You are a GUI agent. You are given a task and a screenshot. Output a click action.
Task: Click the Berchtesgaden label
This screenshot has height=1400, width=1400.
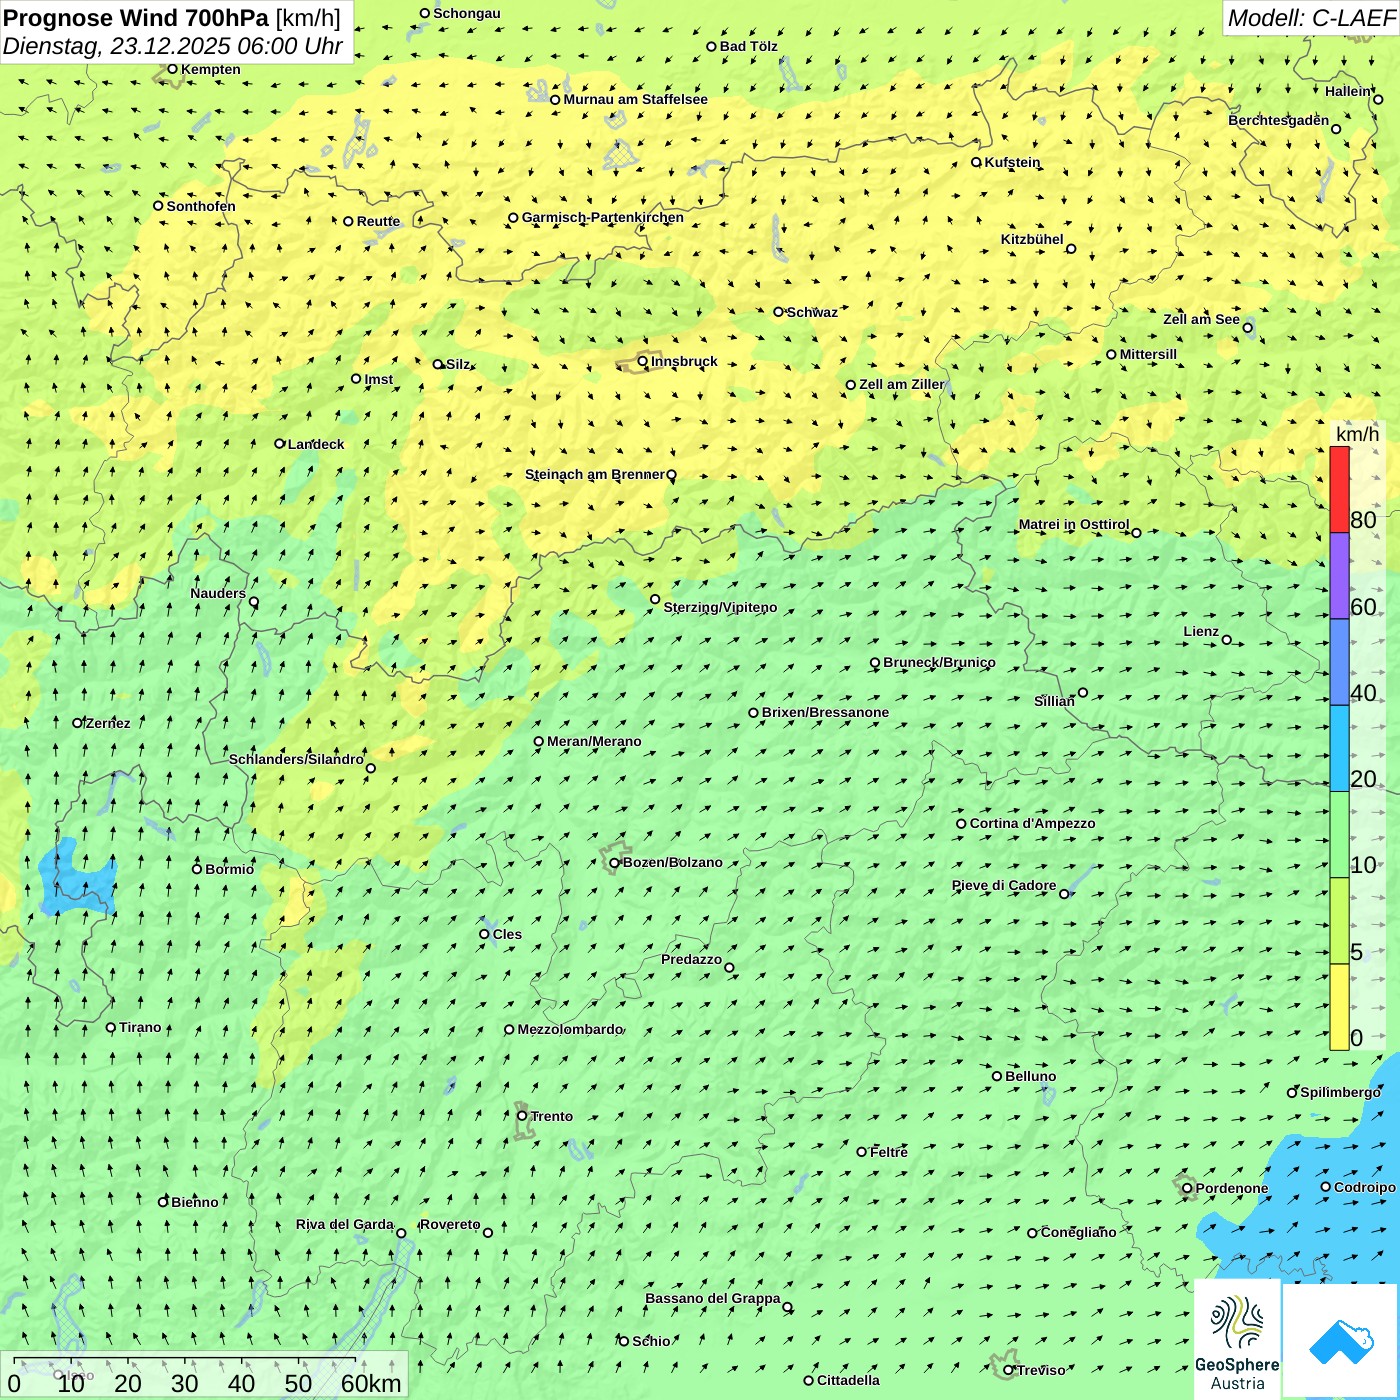pyautogui.click(x=1278, y=120)
